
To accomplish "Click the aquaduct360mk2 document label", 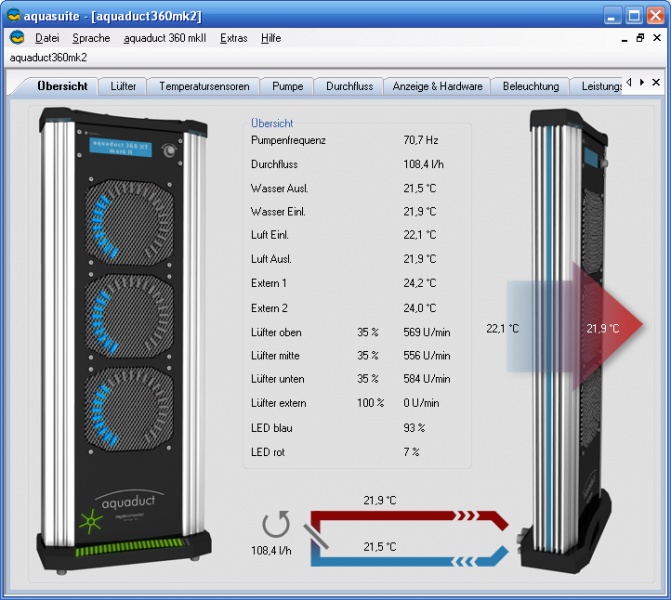I will [48, 57].
